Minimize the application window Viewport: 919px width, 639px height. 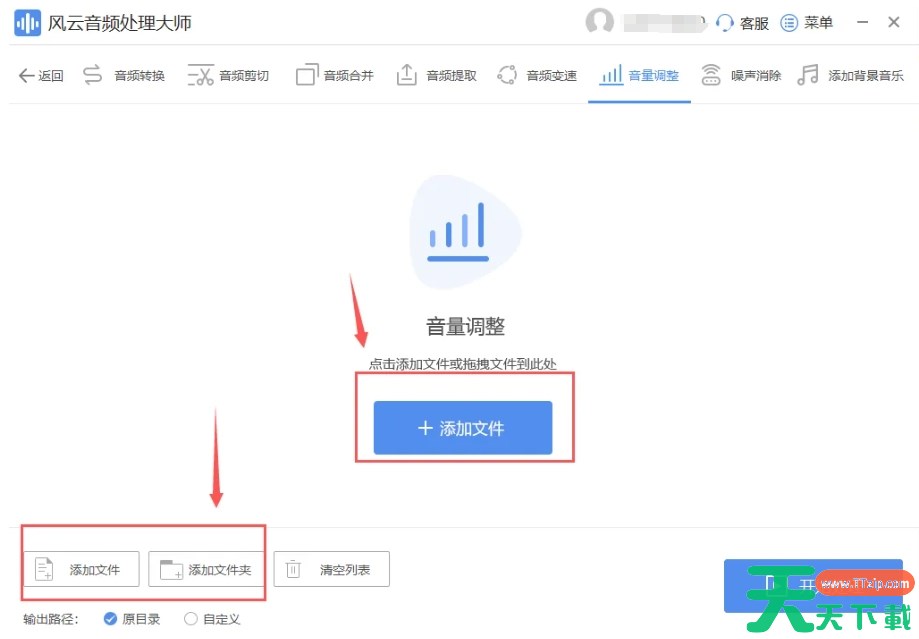tap(862, 22)
